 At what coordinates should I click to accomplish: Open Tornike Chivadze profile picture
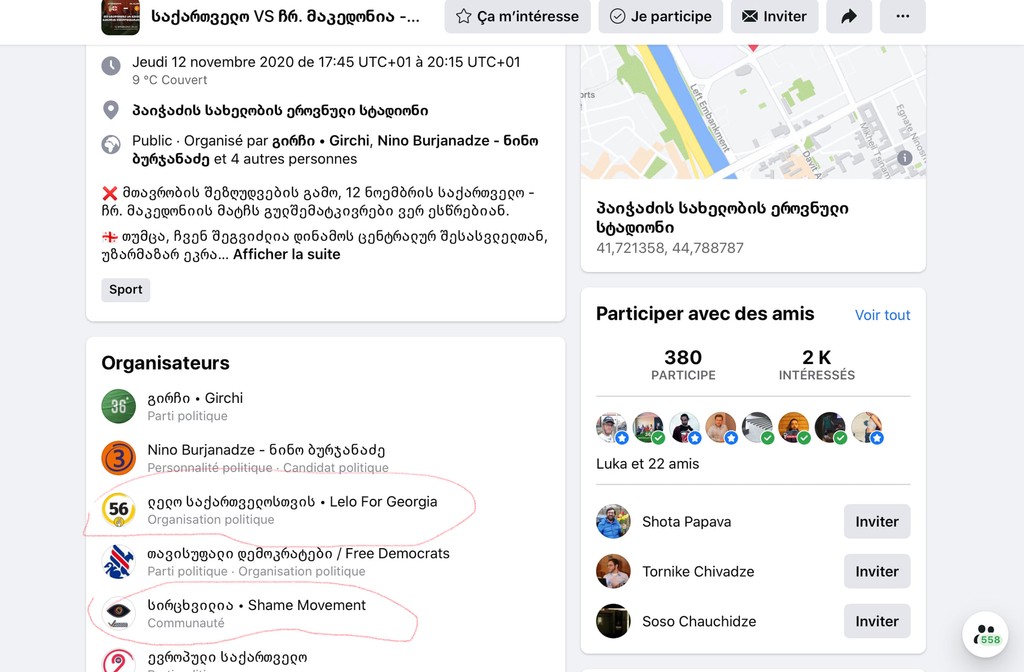[613, 571]
